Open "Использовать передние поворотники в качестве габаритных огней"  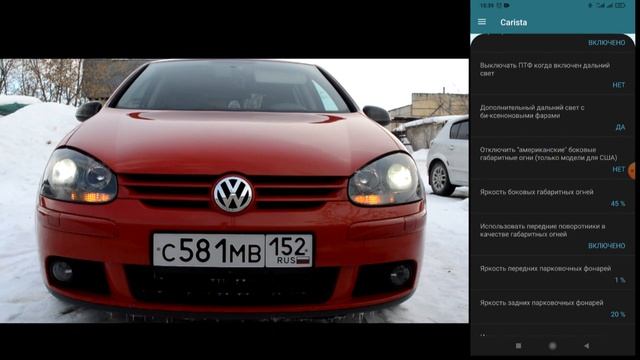click(553, 235)
